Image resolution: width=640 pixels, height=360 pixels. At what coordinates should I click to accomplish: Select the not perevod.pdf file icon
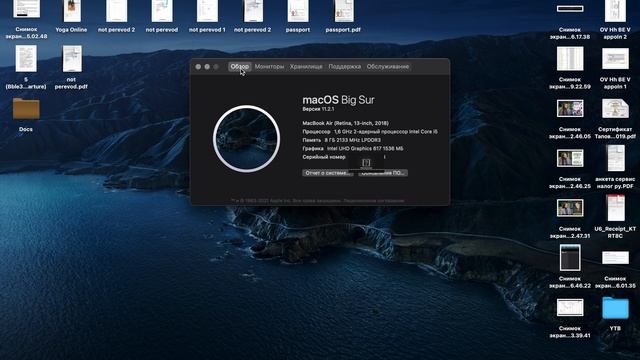[x=71, y=59]
